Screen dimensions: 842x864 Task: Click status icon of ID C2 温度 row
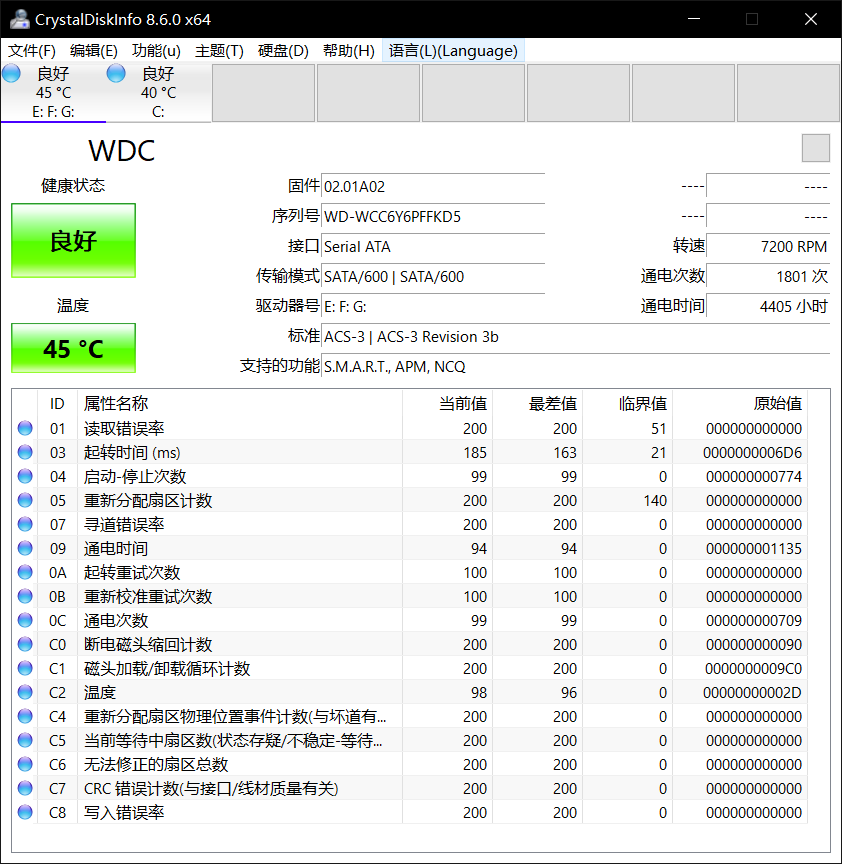[25, 692]
